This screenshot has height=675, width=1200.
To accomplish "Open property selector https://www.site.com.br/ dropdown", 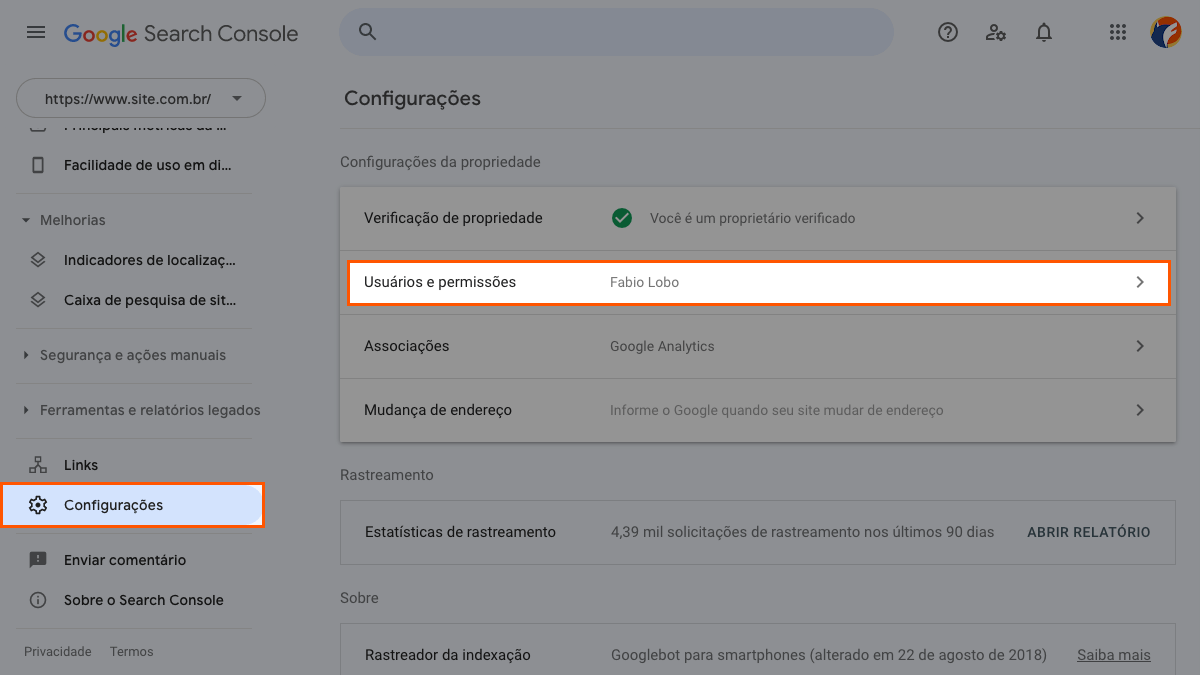I will click(x=141, y=99).
